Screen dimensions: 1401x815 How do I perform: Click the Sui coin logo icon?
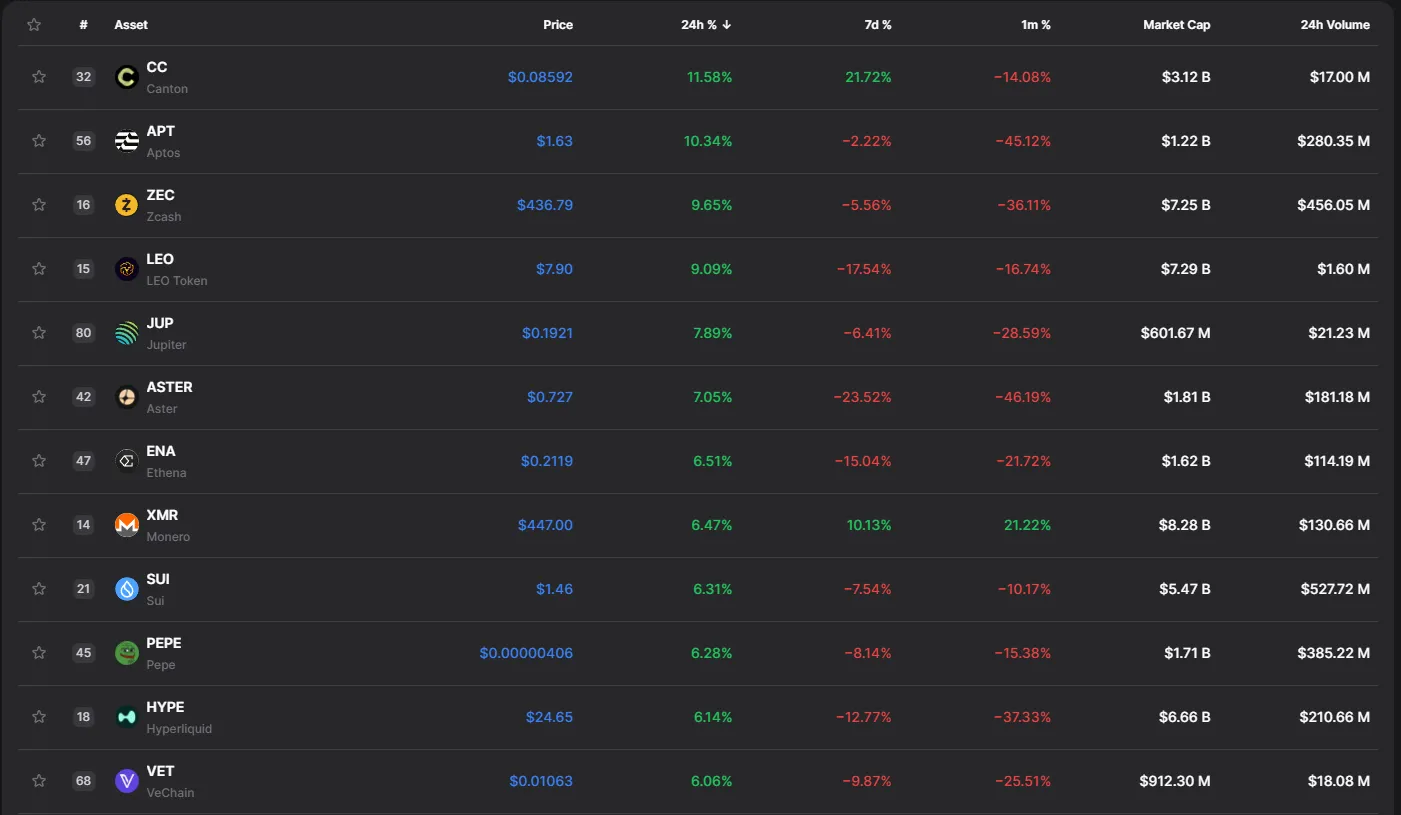coord(126,589)
